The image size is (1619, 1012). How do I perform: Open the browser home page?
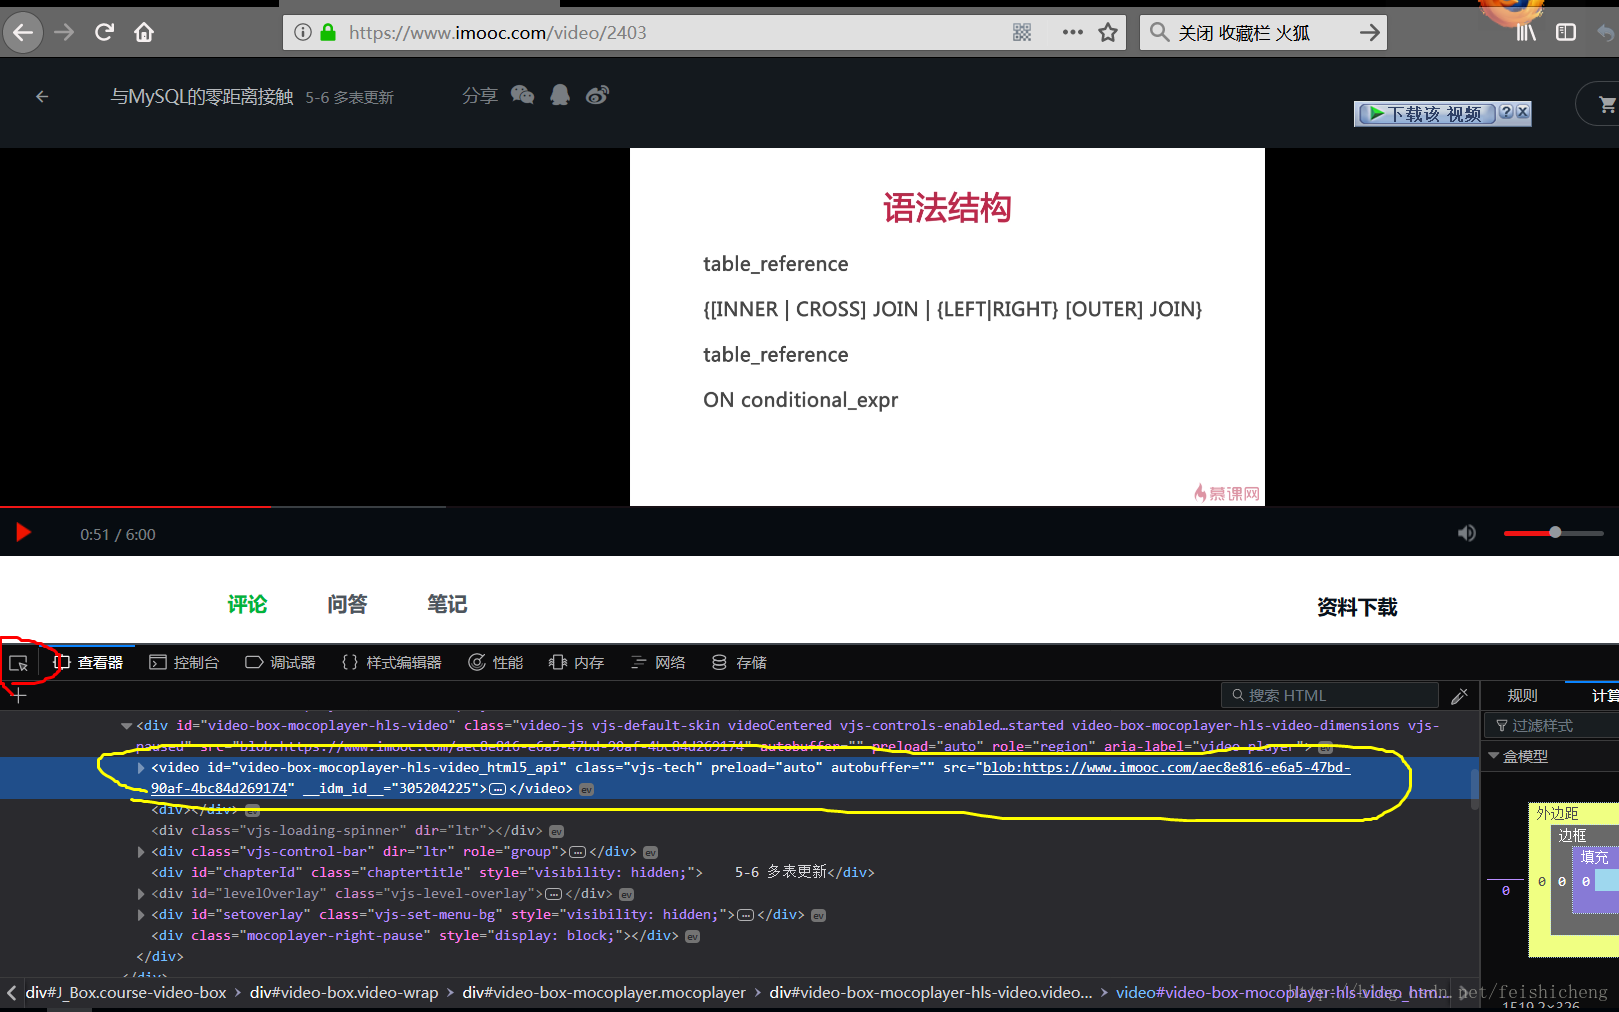(x=144, y=32)
